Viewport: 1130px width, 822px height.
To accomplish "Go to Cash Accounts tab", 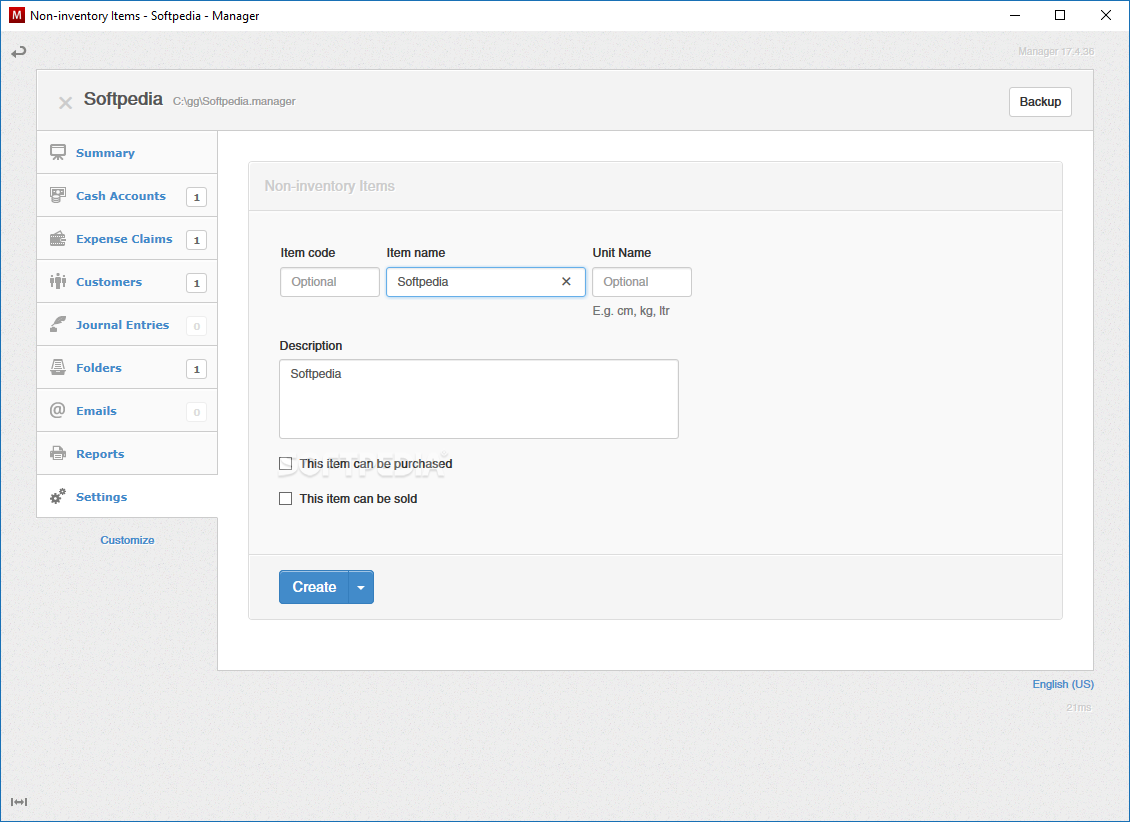I will pyautogui.click(x=127, y=195).
